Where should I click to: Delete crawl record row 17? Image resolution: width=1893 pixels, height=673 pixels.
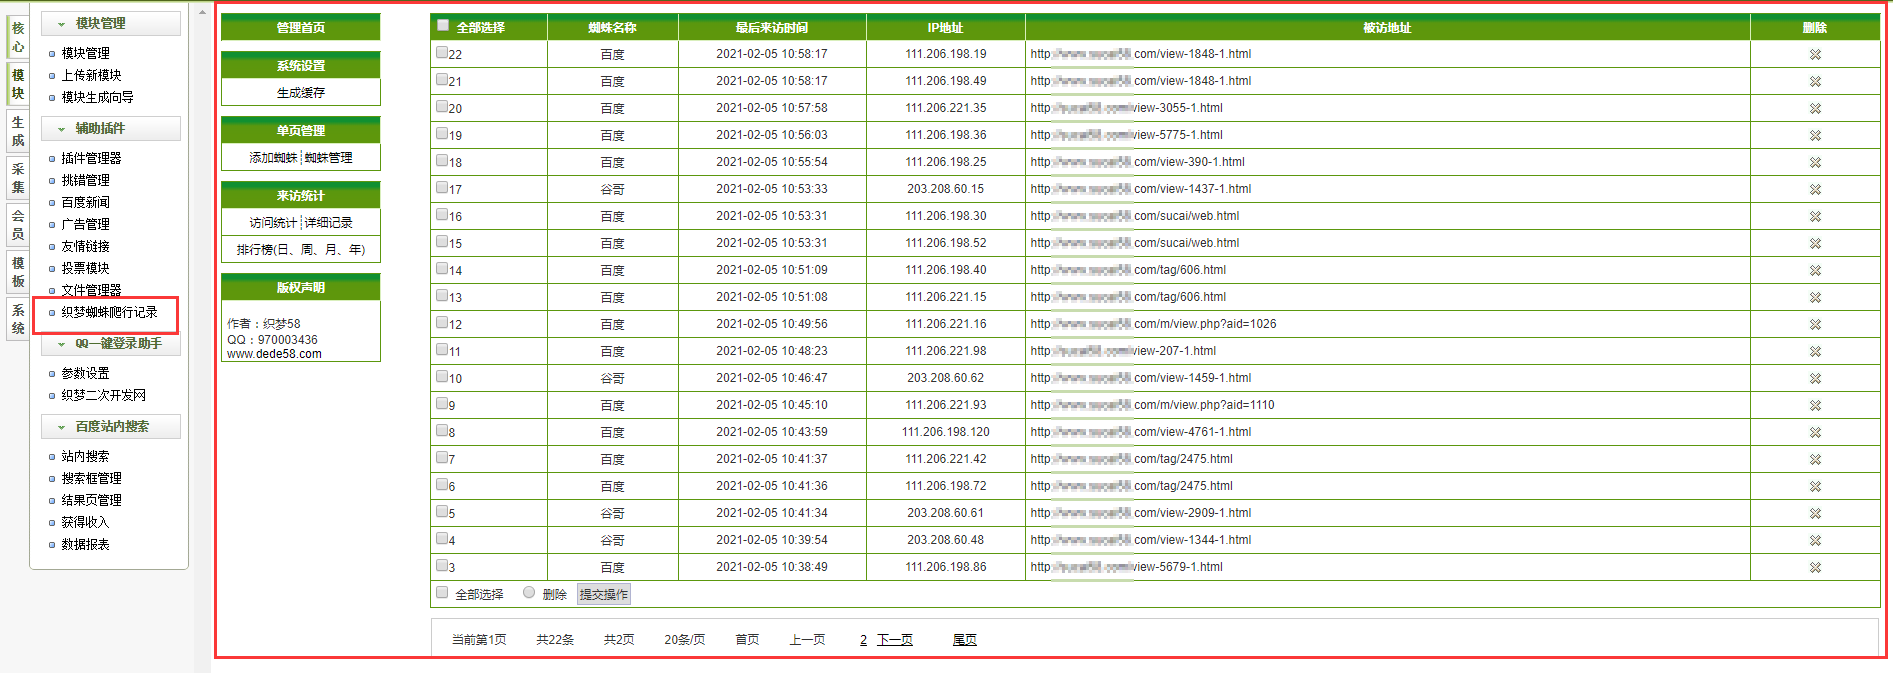pyautogui.click(x=1815, y=190)
